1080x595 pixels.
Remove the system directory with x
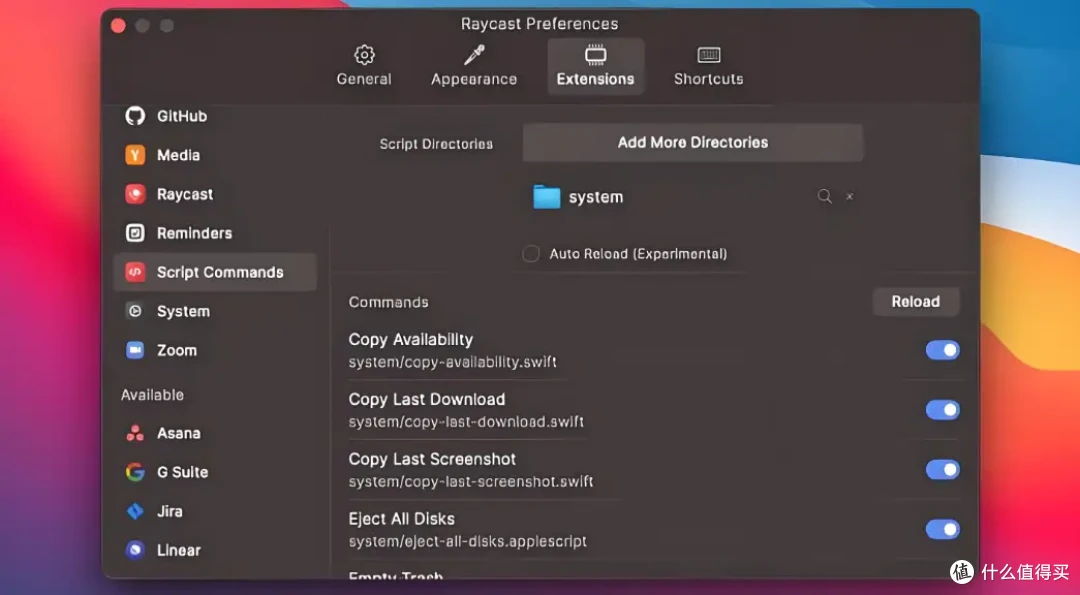(x=850, y=196)
